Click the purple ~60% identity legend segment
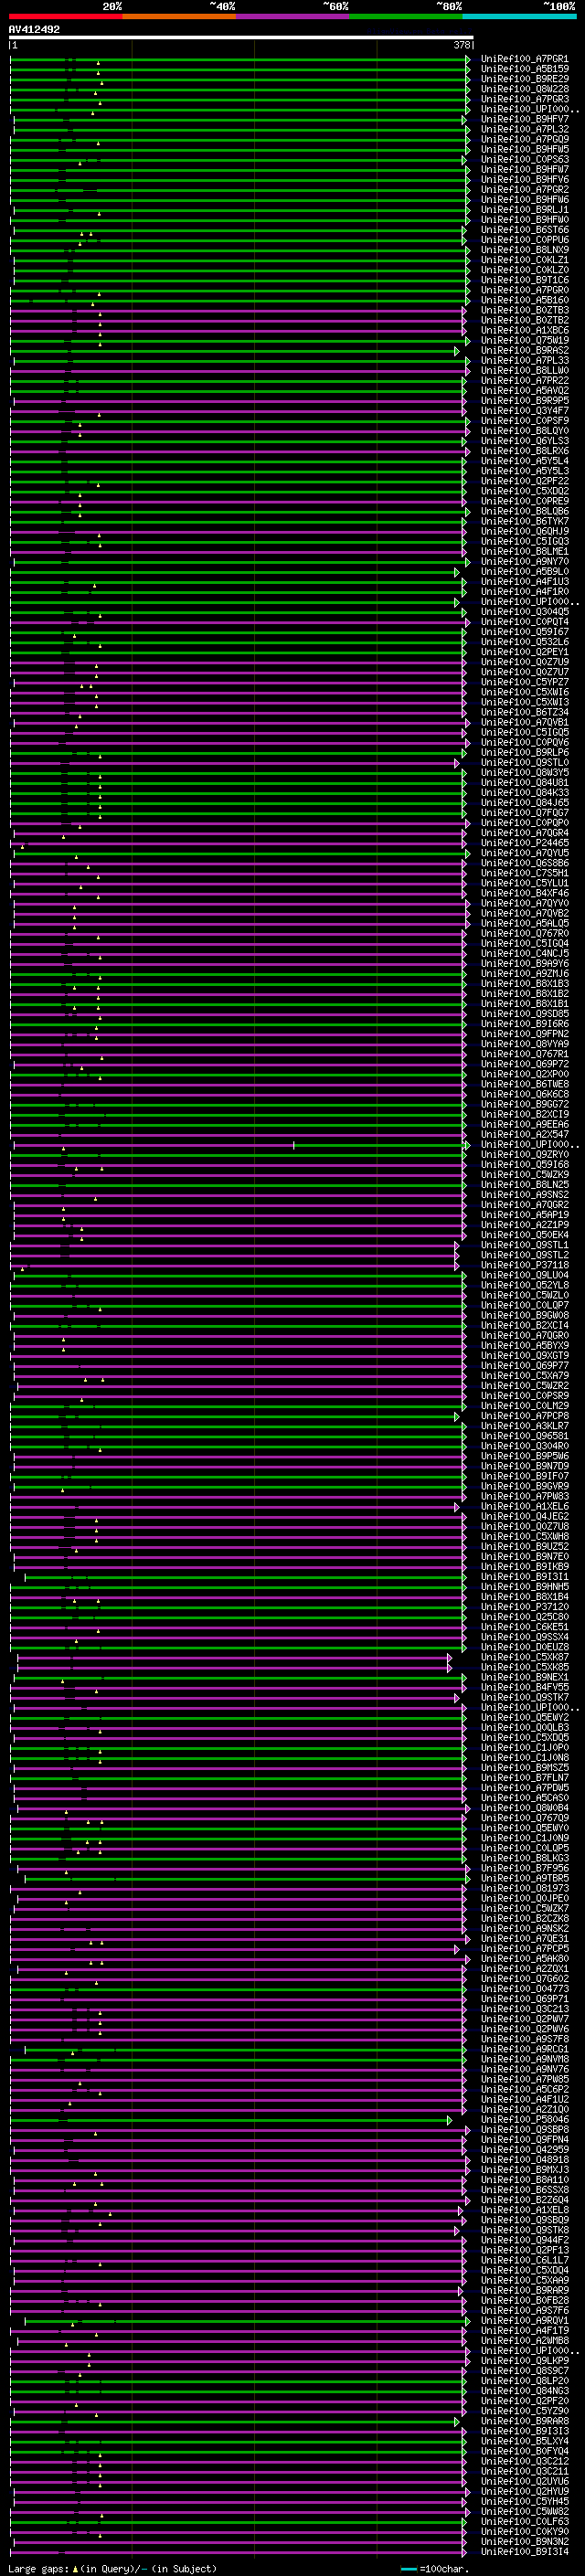585x2576 pixels. coord(293,17)
